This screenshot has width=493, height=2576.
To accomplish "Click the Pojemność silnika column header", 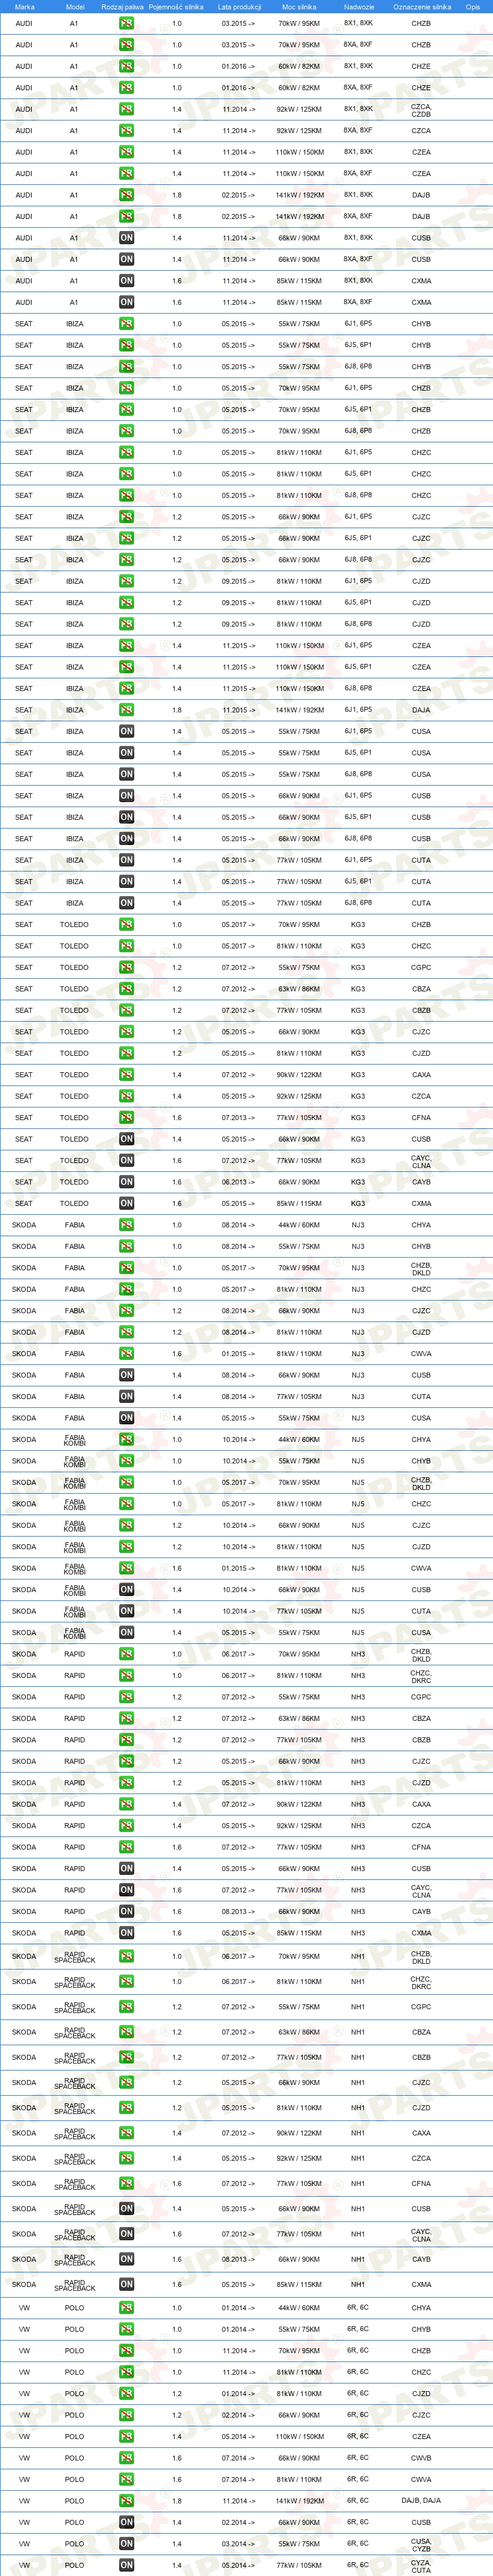I will pos(176,7).
